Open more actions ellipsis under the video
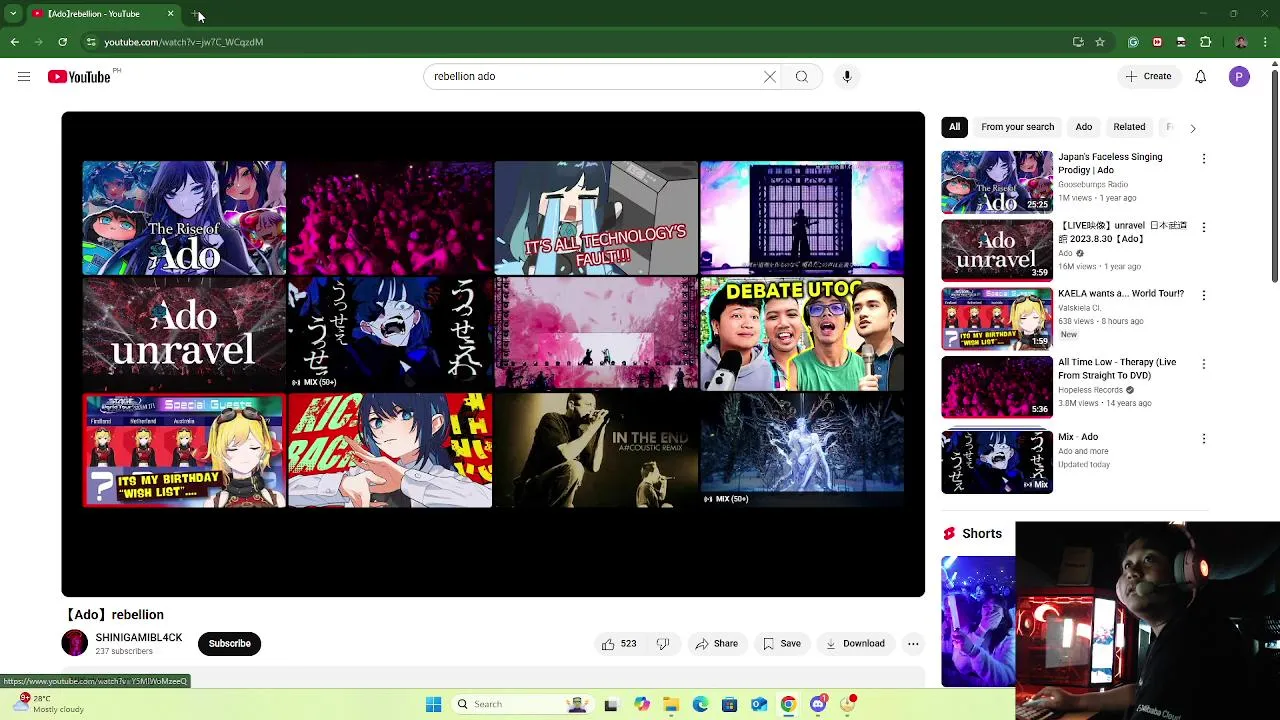 [x=913, y=644]
